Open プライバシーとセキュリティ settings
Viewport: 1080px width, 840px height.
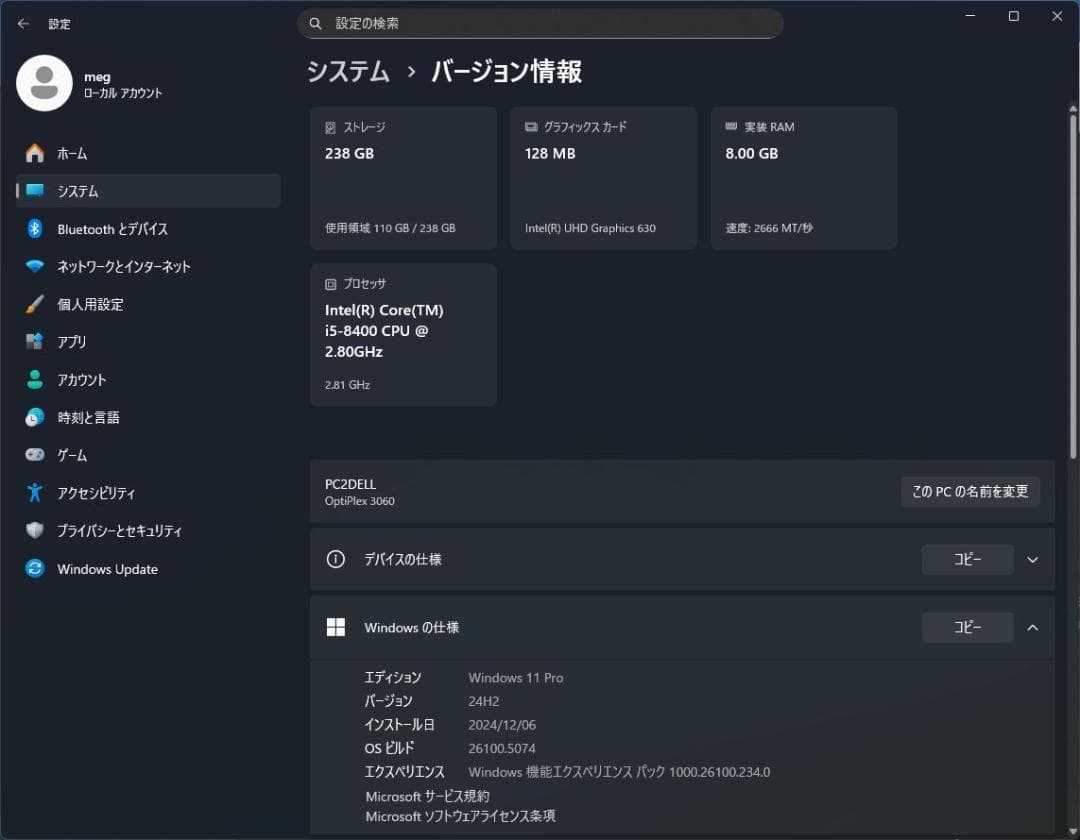coord(37,531)
